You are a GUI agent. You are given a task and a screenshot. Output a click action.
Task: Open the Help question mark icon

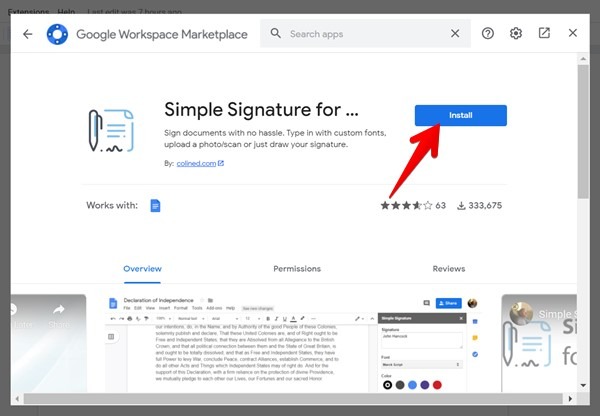tap(488, 34)
